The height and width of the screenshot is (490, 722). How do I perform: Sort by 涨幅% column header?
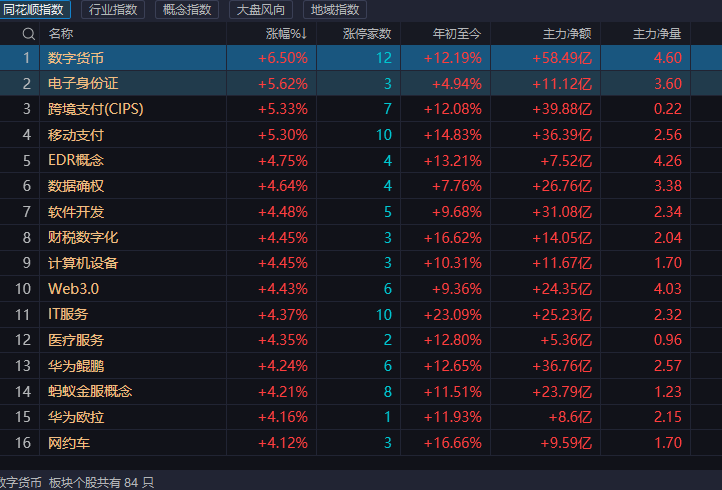coord(286,34)
